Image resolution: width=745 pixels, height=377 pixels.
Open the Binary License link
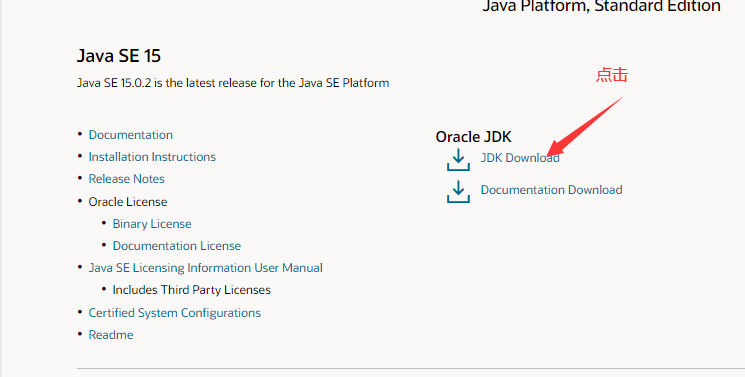click(152, 224)
